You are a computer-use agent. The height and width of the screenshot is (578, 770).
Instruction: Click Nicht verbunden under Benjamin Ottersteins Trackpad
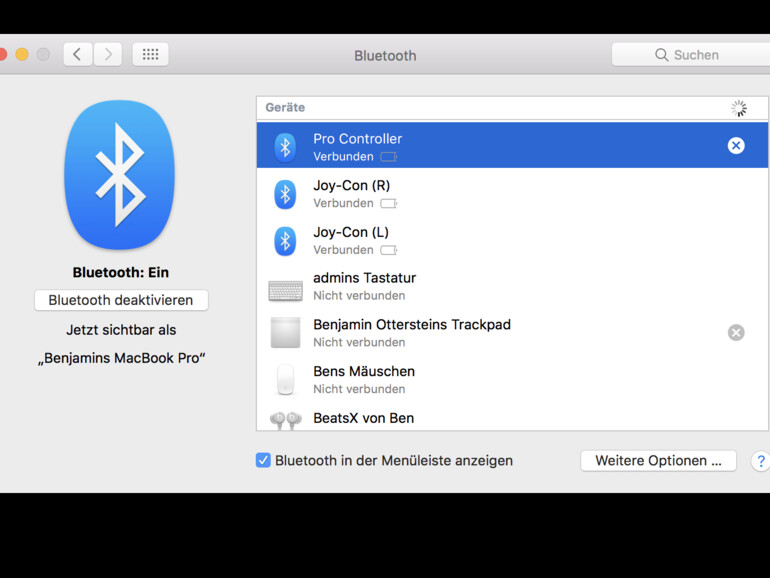pos(359,342)
